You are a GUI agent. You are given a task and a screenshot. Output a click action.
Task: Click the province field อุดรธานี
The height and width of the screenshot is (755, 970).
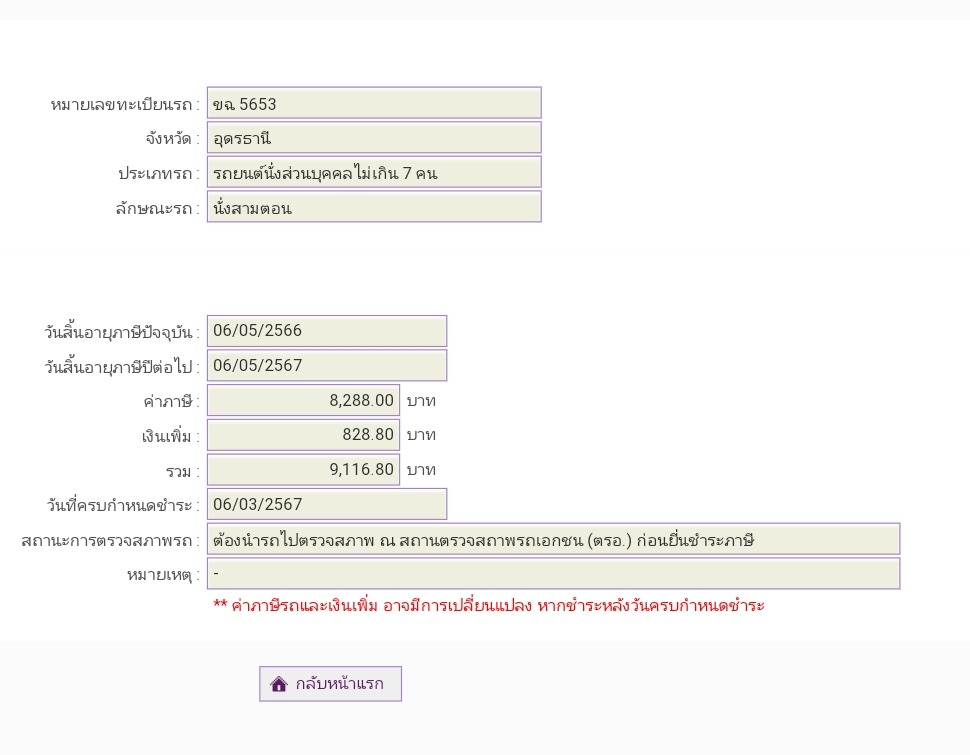pyautogui.click(x=374, y=137)
